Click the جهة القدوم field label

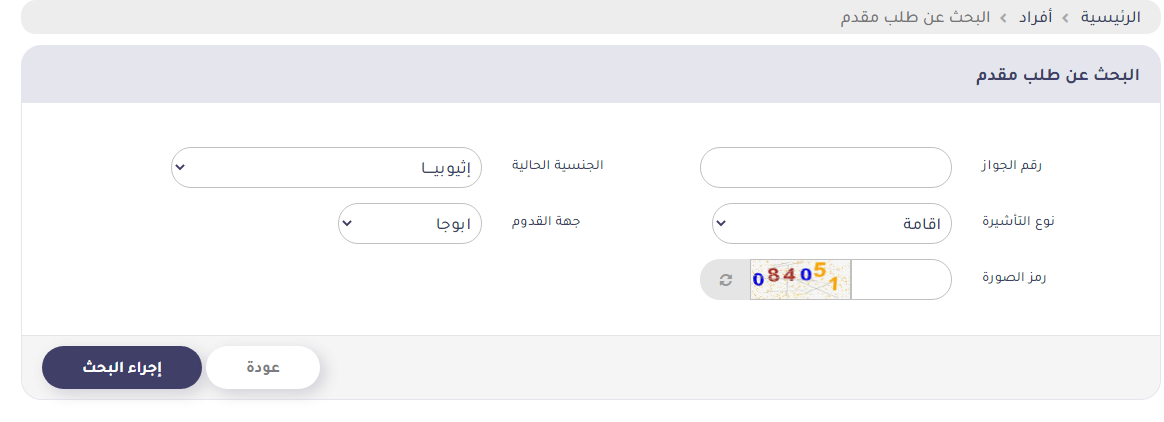tap(546, 221)
